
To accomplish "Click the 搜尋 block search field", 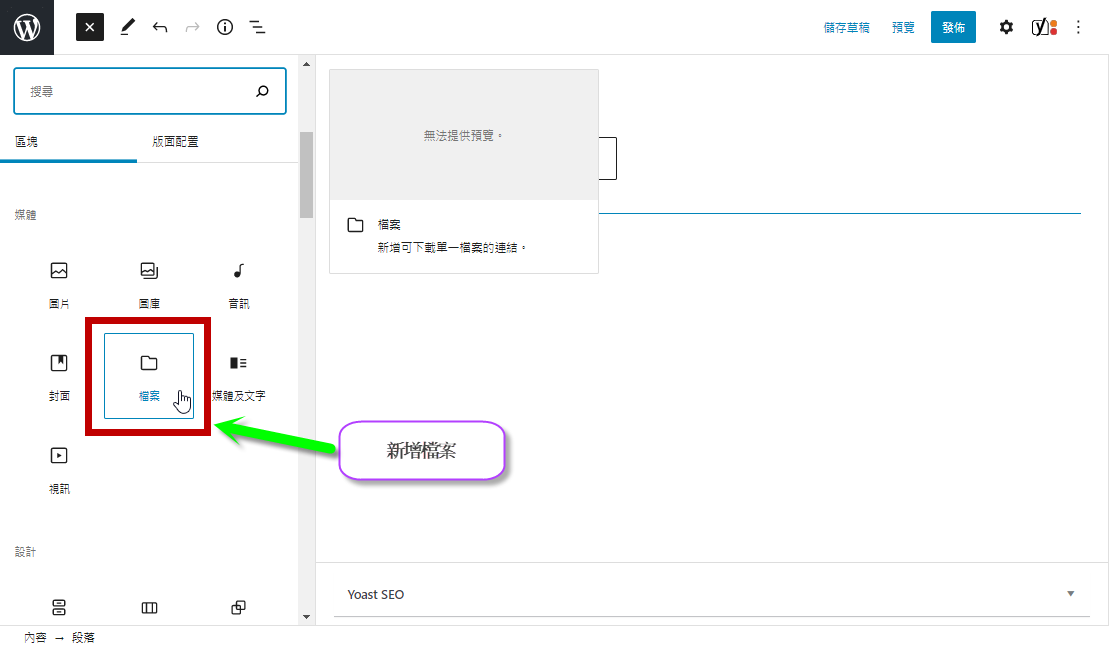I will click(135, 91).
